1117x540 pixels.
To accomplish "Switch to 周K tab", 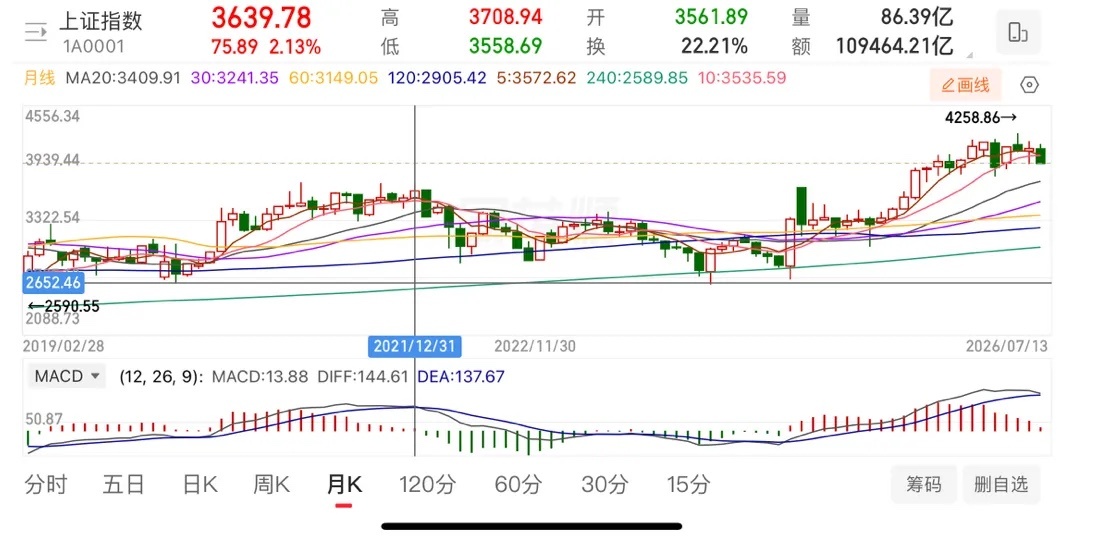I will [271, 485].
